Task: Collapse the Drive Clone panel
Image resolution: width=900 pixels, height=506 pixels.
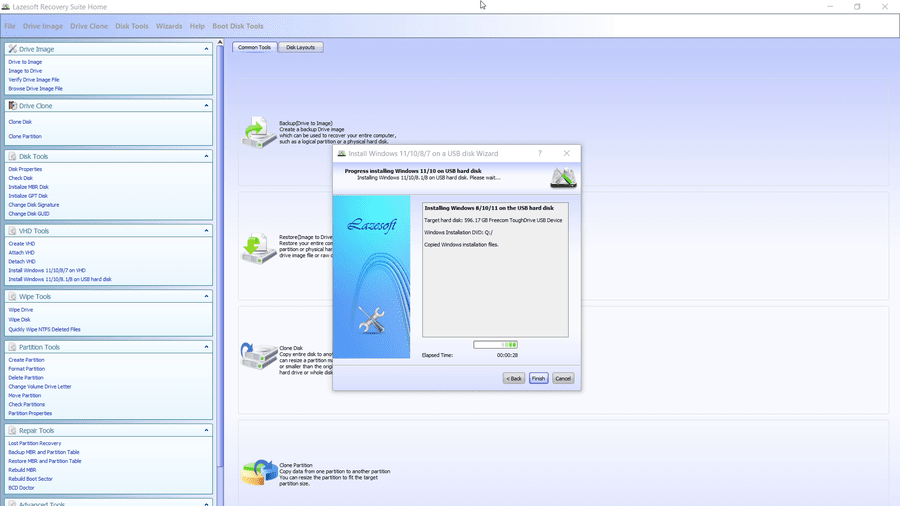Action: 206,106
